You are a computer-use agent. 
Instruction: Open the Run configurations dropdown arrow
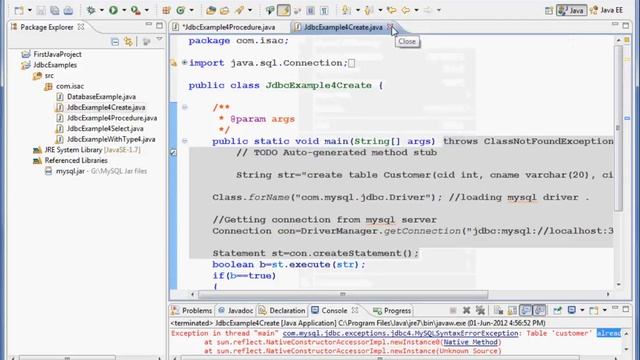click(124, 10)
